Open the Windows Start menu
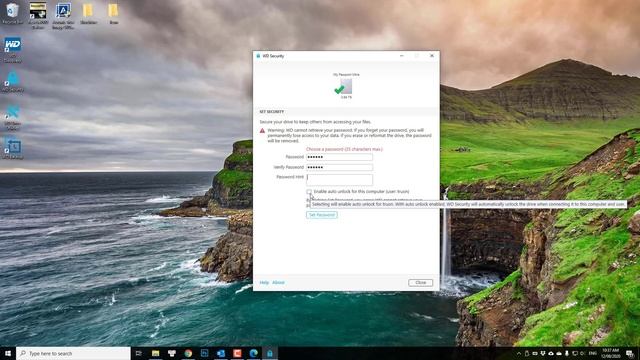This screenshot has height=360, width=640. [x=8, y=353]
